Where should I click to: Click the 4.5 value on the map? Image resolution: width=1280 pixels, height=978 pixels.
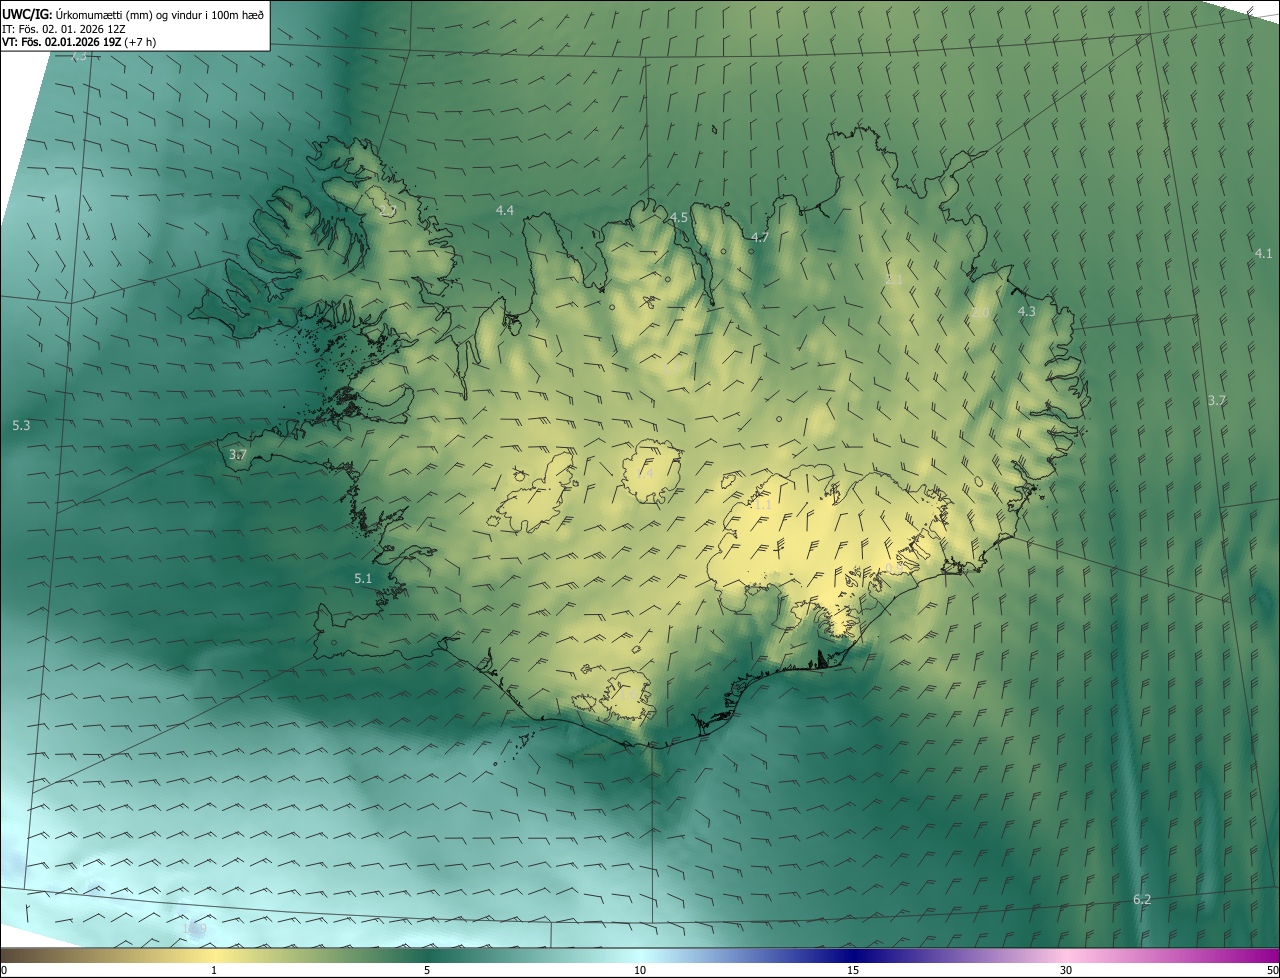coord(679,217)
